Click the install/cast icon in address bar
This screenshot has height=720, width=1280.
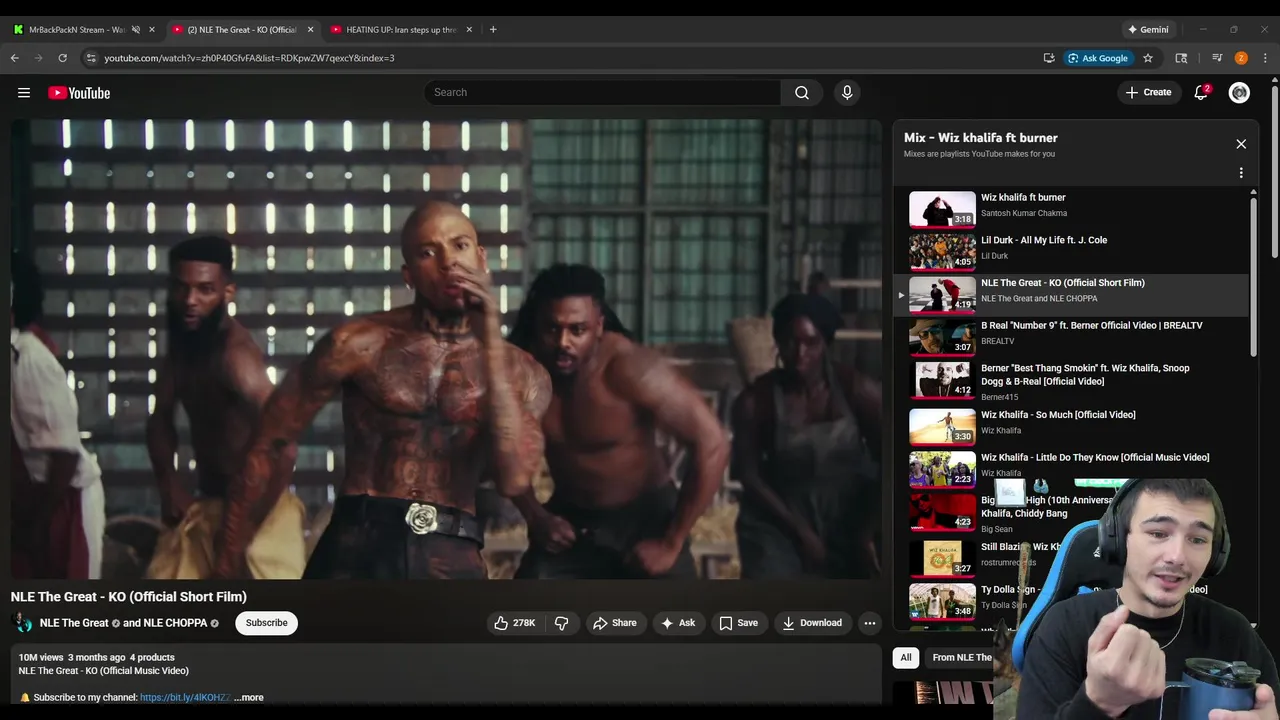pos(1049,58)
